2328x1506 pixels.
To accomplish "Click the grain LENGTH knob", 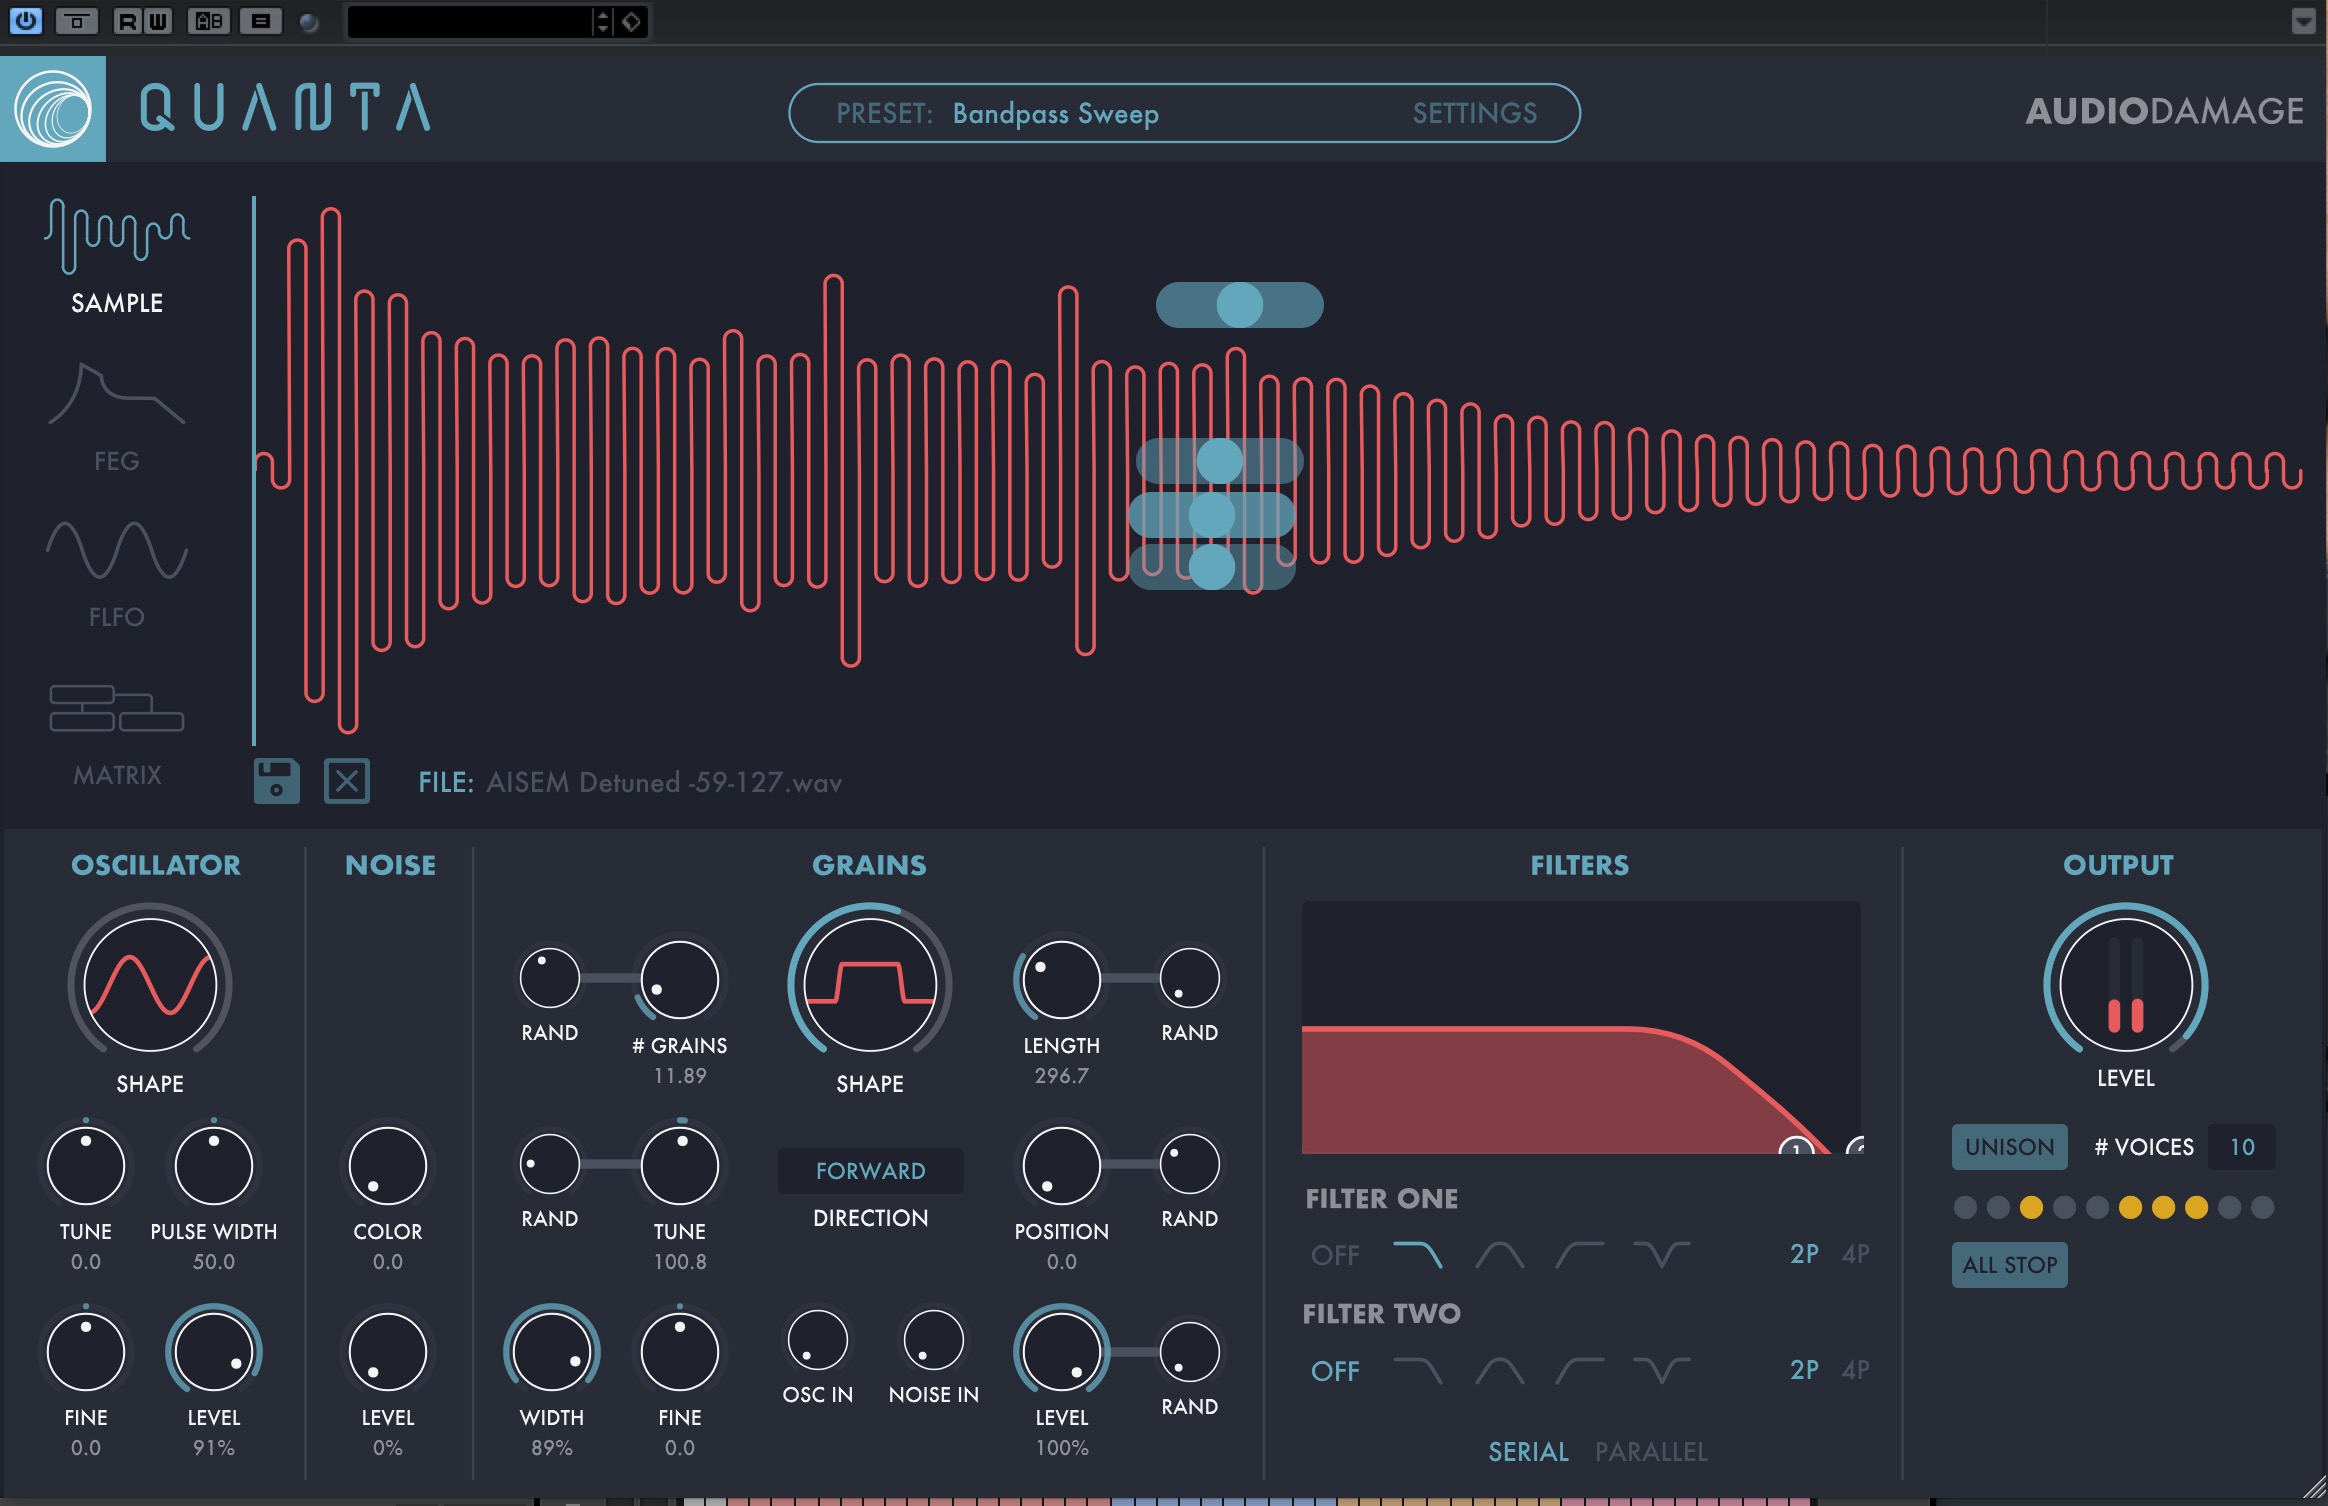I will point(1062,980).
